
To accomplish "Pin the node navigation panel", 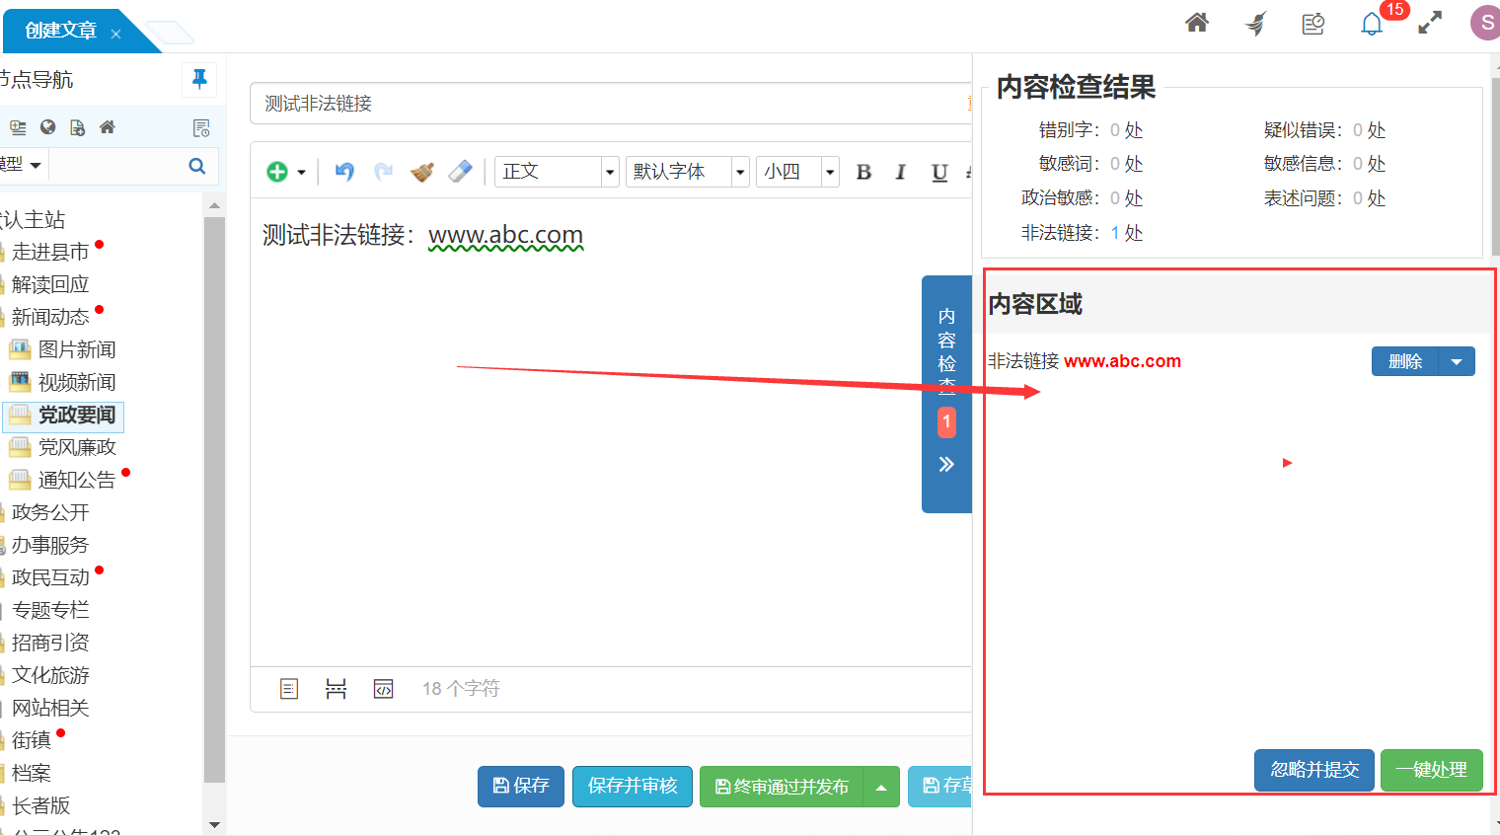I will [x=199, y=79].
